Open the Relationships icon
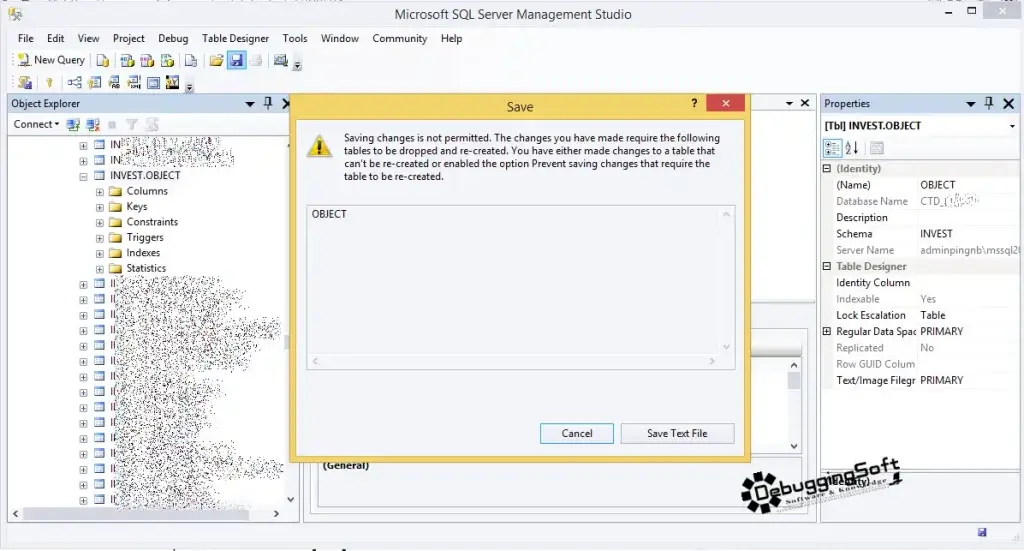This screenshot has height=551, width=1024. (74, 82)
